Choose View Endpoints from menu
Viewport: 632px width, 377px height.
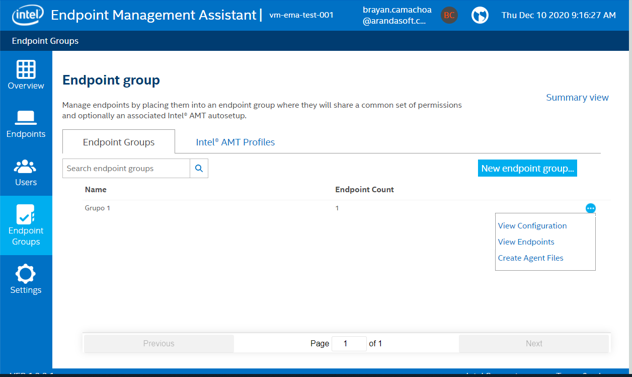coord(526,242)
